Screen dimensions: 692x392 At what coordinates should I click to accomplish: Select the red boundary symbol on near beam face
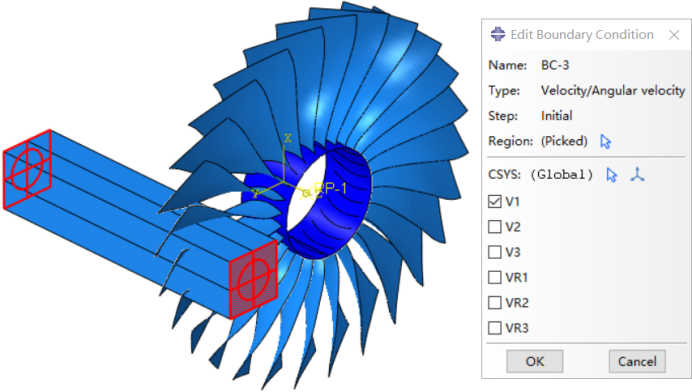tap(254, 279)
